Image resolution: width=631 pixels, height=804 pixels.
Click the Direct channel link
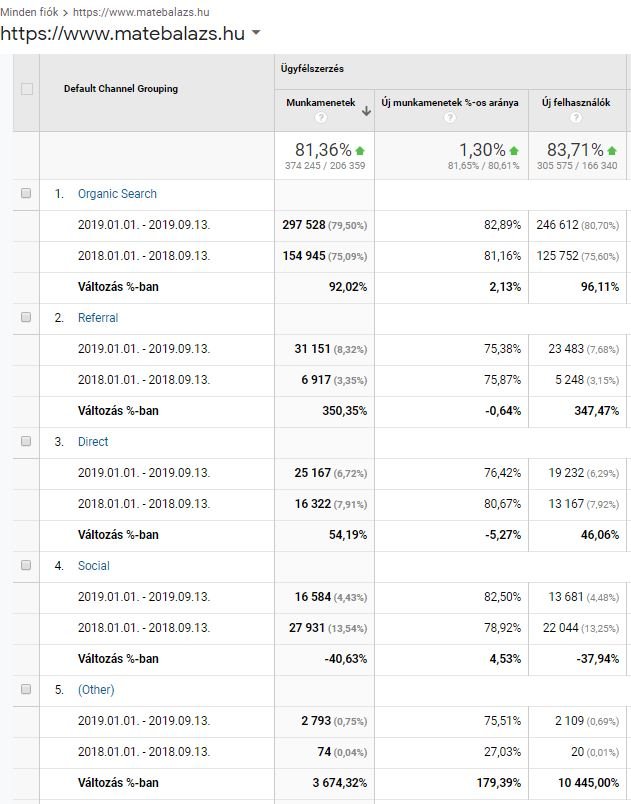[x=93, y=442]
